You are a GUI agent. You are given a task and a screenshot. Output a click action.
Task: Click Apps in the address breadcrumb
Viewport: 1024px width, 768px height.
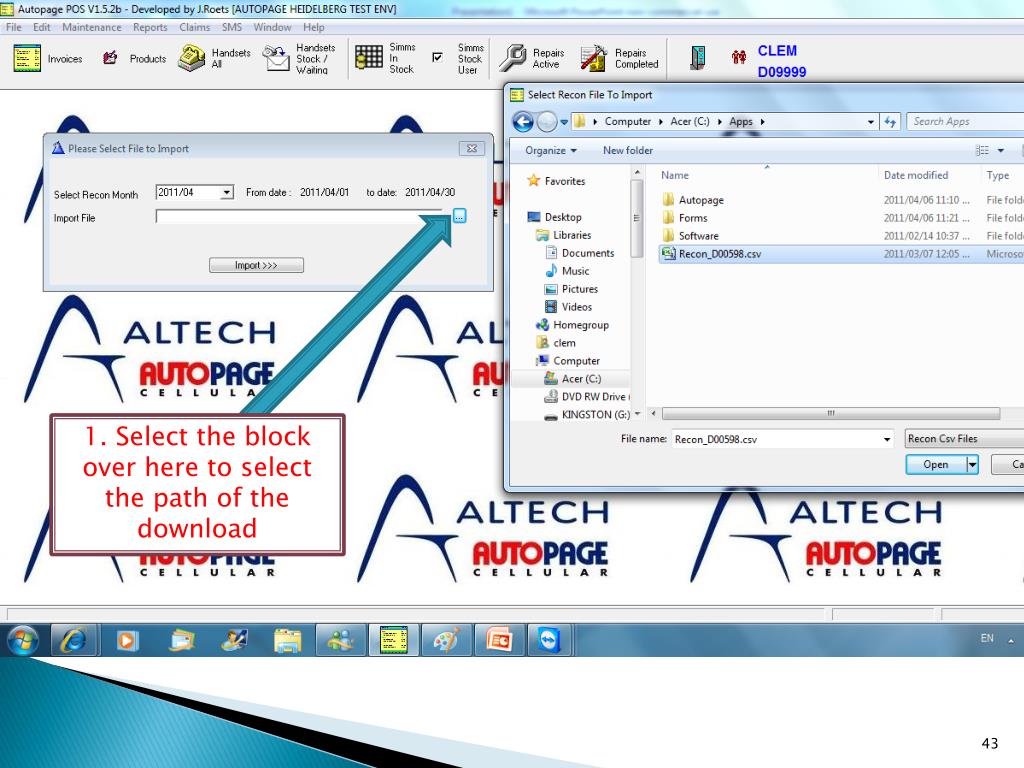pos(741,121)
